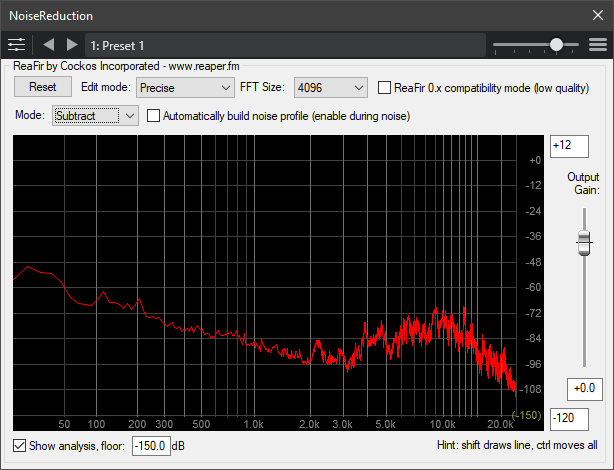Click the -108 dB scale label

pyautogui.click(x=530, y=389)
